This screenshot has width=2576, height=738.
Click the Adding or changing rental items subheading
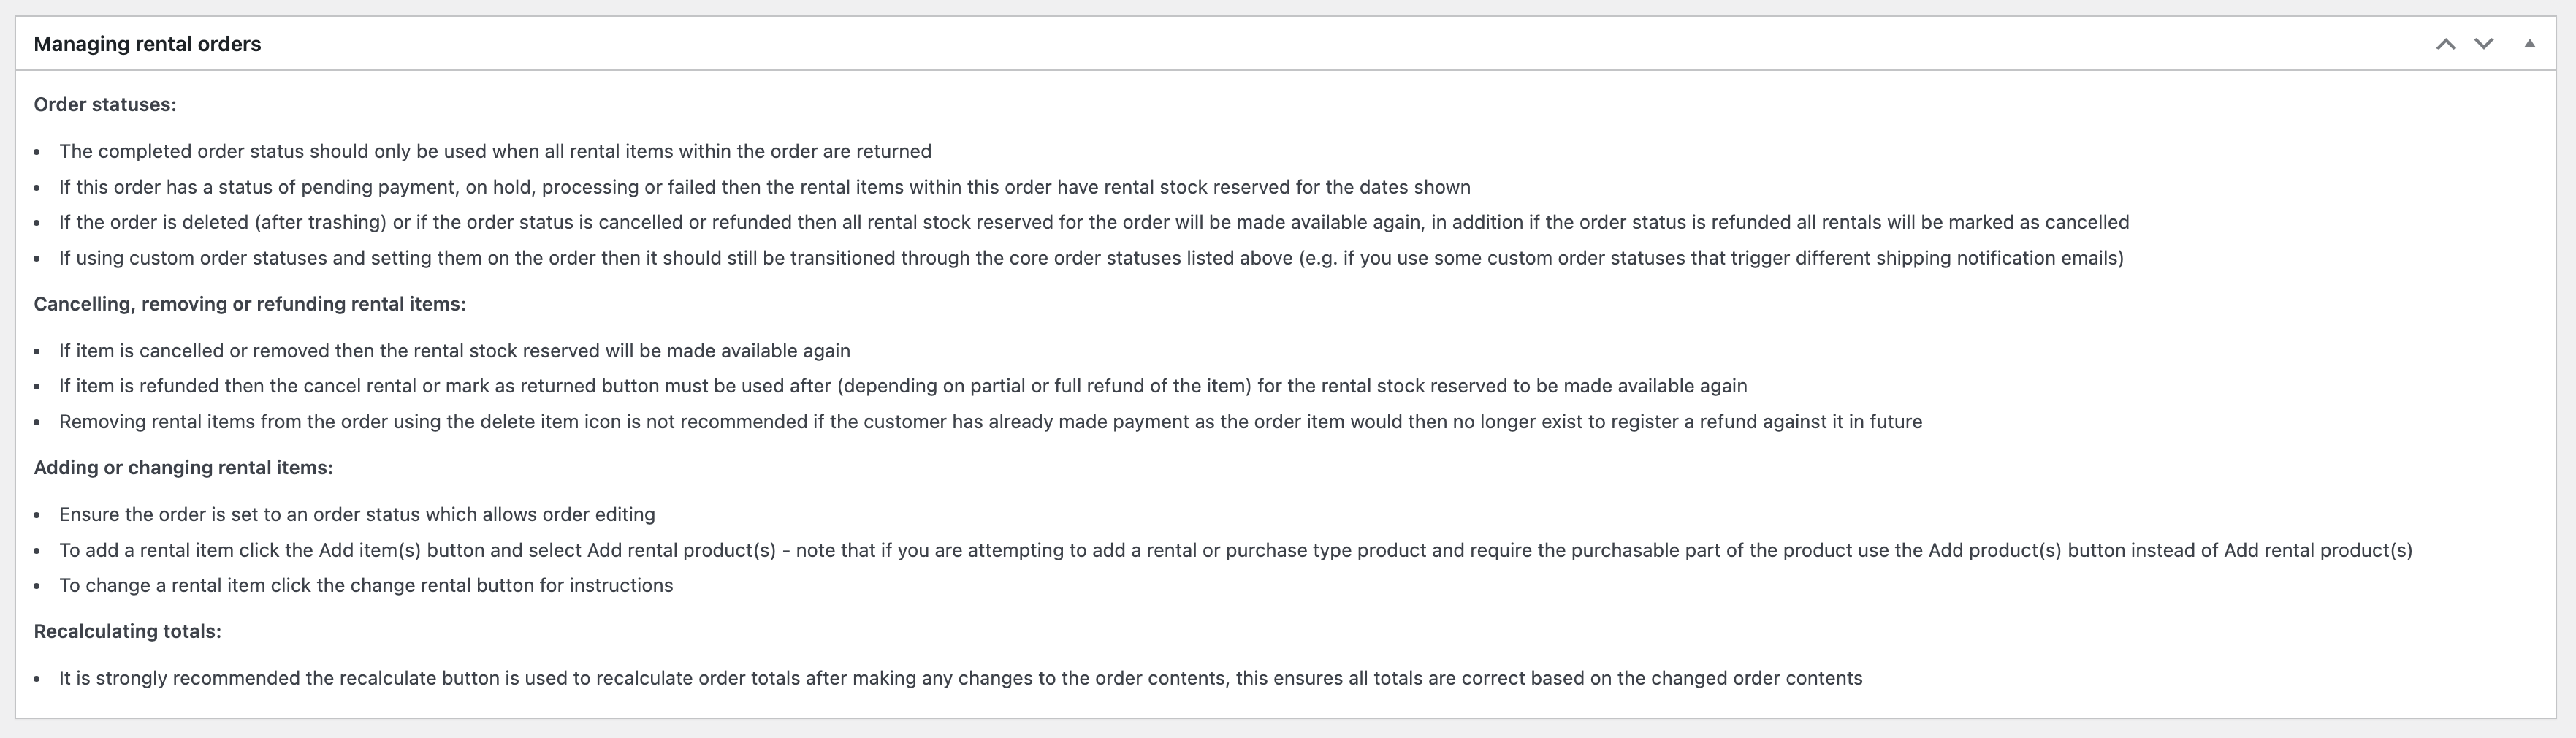tap(183, 467)
